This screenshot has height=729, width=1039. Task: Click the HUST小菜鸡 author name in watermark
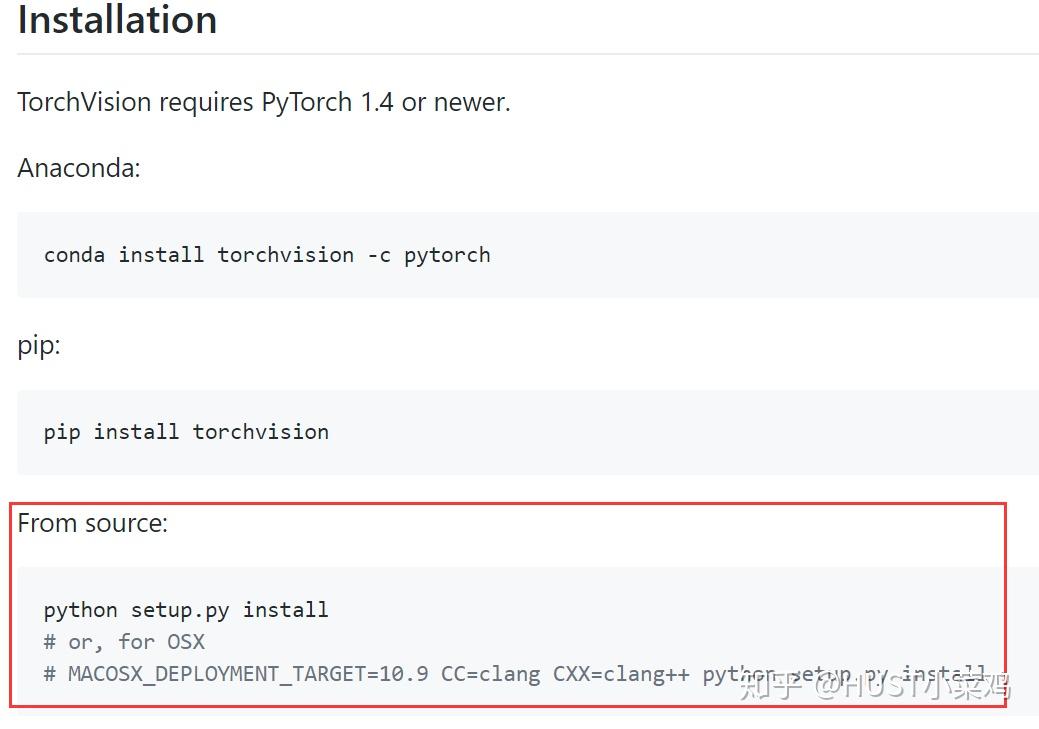click(927, 686)
